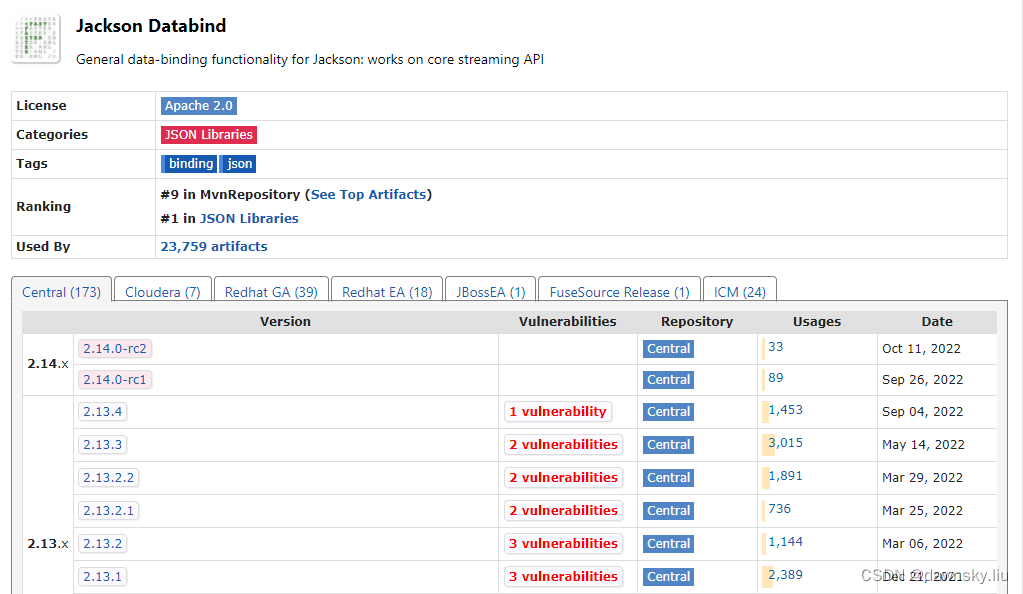Click the 2.13.x version group label
Image resolution: width=1023 pixels, height=594 pixels.
[48, 544]
